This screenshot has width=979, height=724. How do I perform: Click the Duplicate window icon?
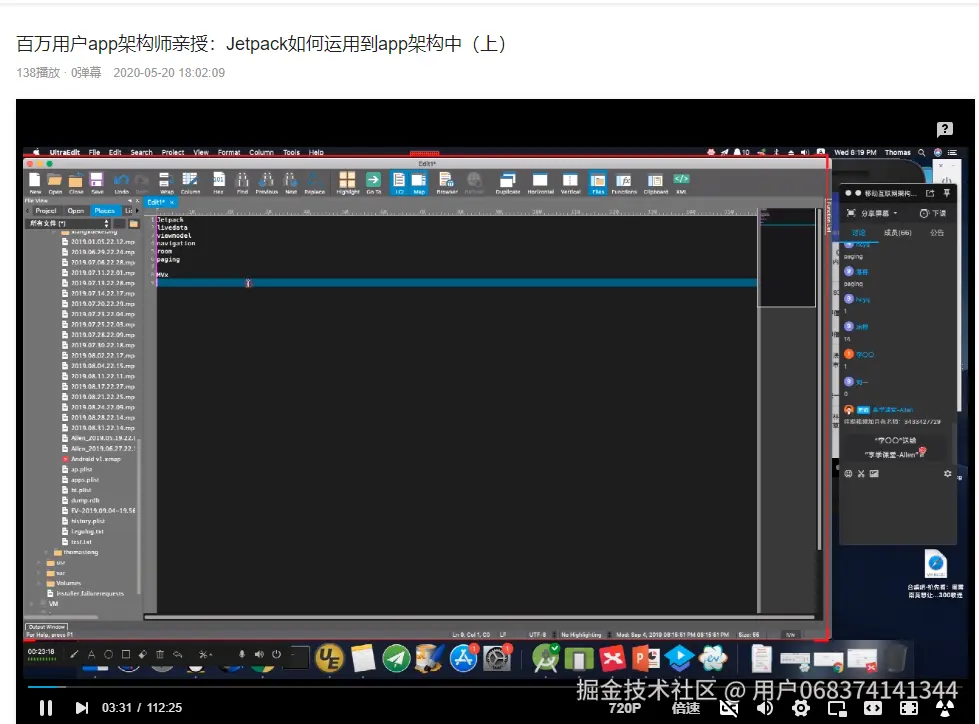pos(508,182)
